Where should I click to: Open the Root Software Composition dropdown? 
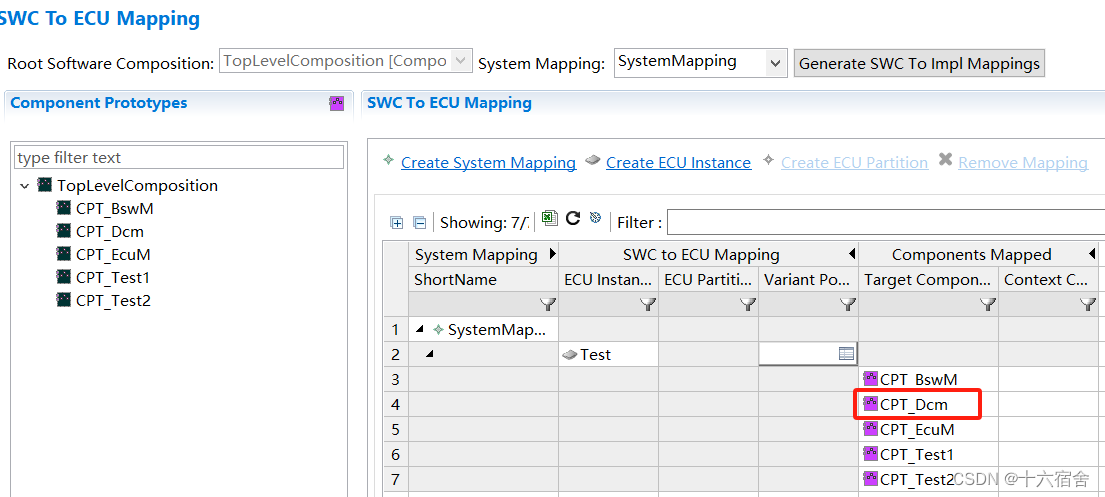coord(460,61)
